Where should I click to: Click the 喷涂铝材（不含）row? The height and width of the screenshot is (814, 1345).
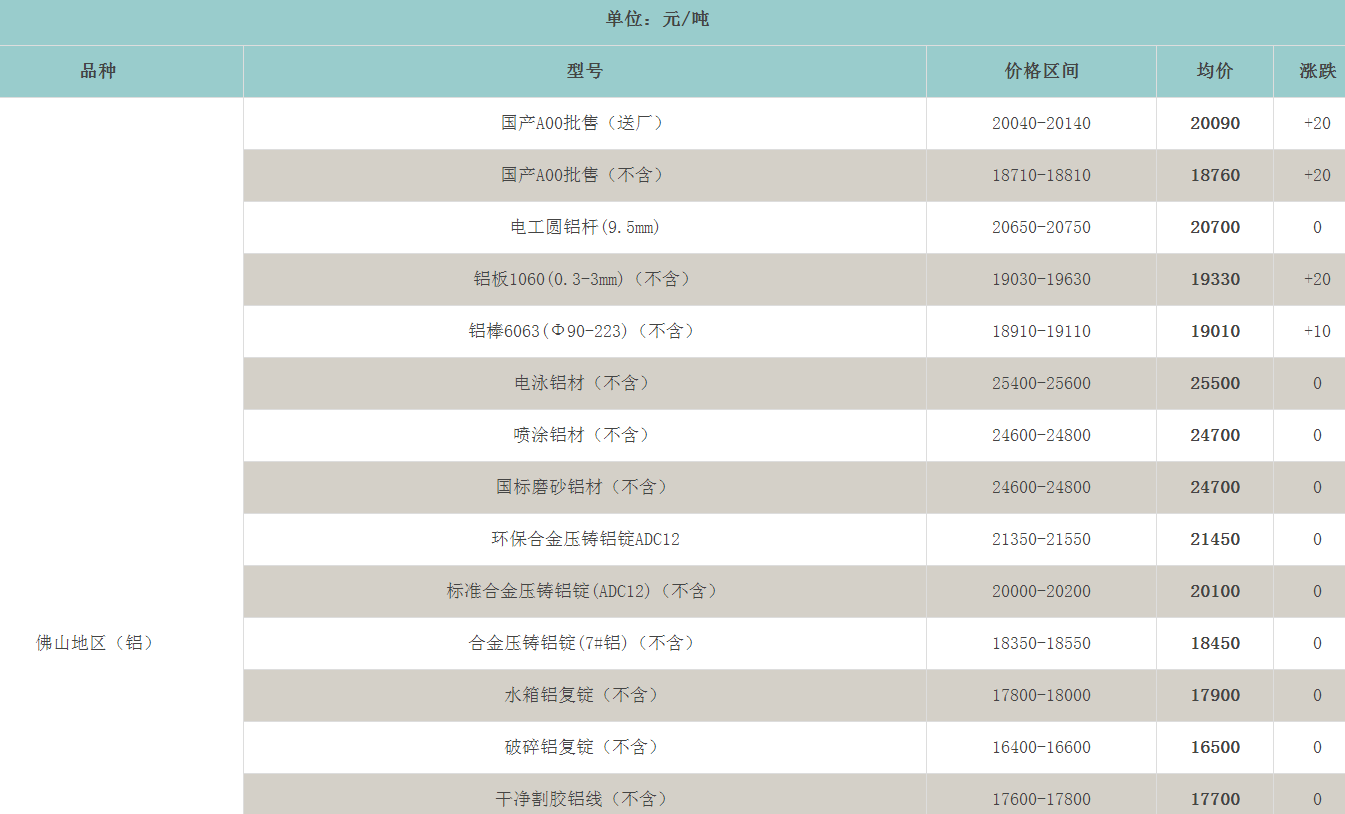tap(584, 435)
